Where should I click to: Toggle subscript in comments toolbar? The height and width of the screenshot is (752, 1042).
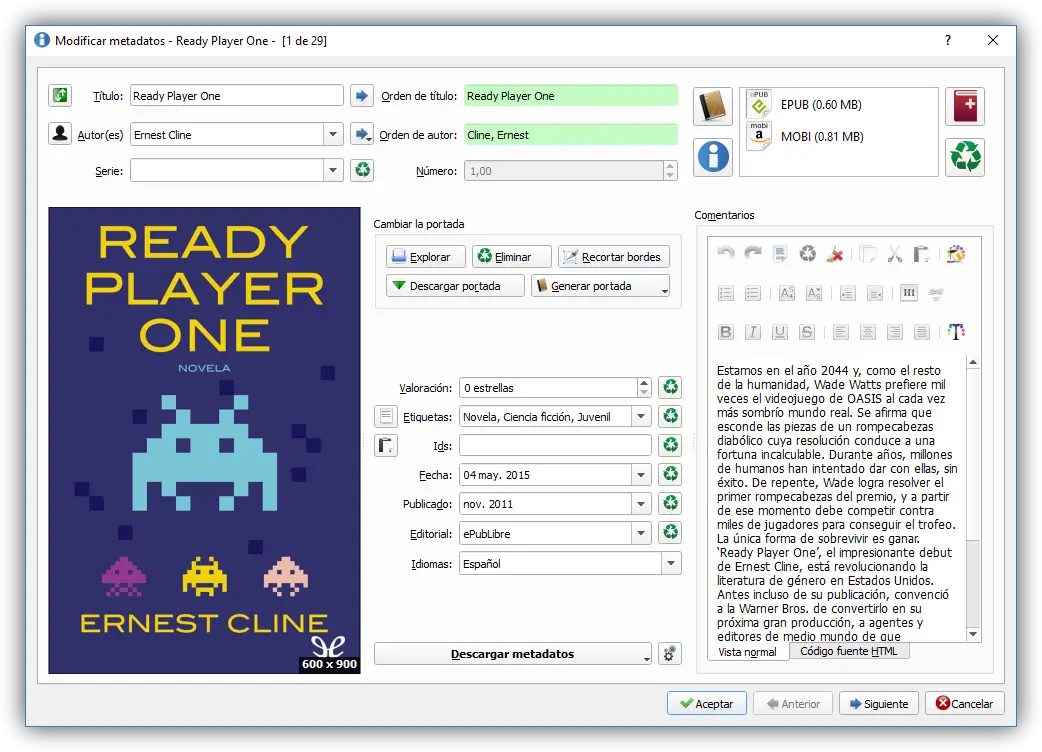(x=814, y=293)
